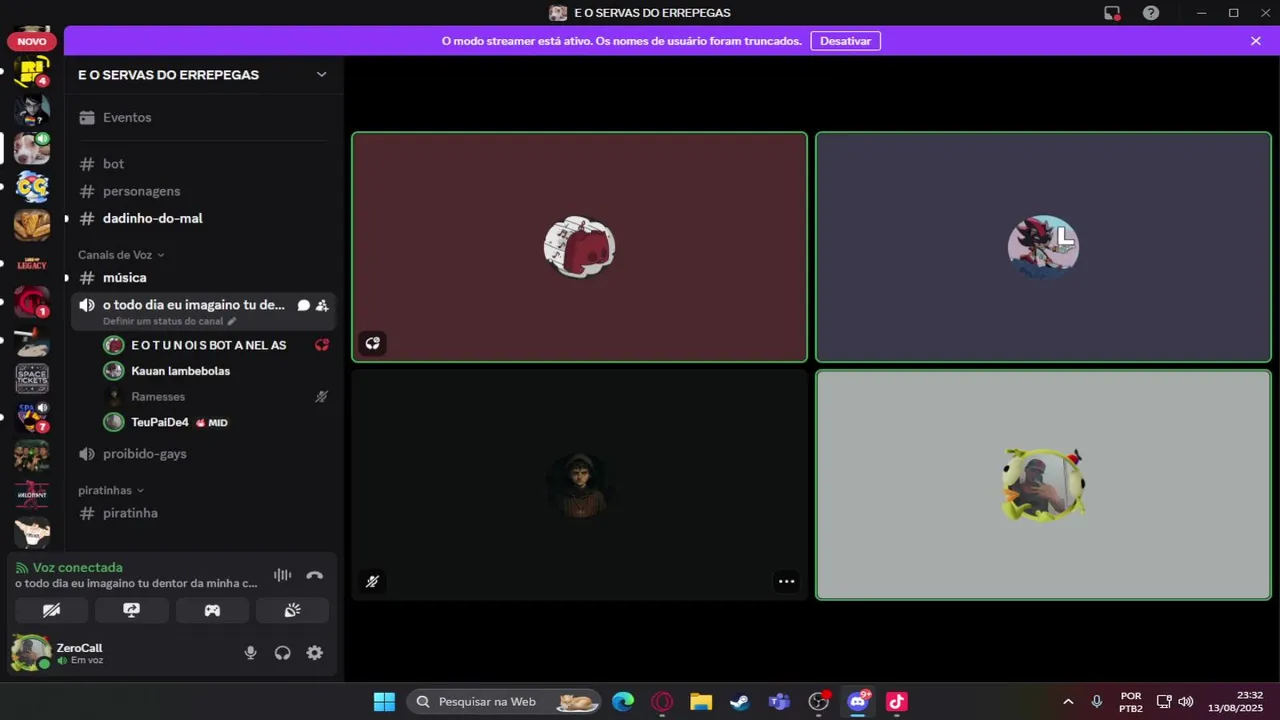The height and width of the screenshot is (720, 1280).
Task: Open the Windows Start menu
Action: click(384, 702)
